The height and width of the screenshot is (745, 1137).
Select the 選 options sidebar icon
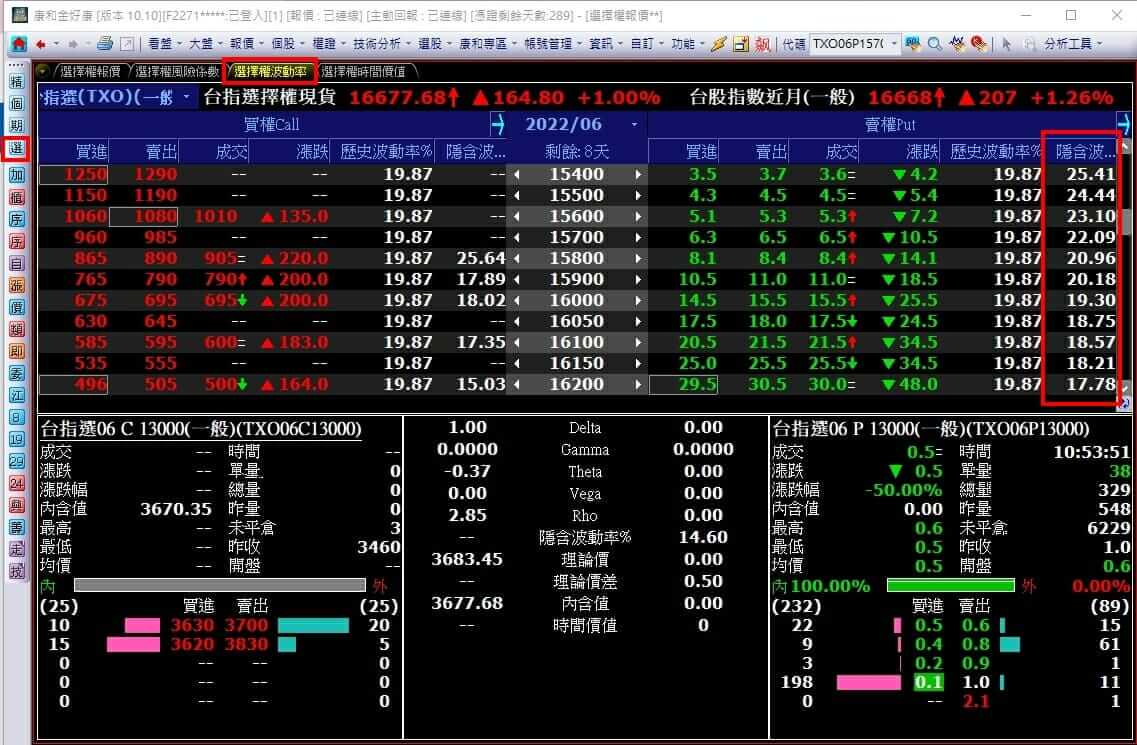[x=16, y=149]
